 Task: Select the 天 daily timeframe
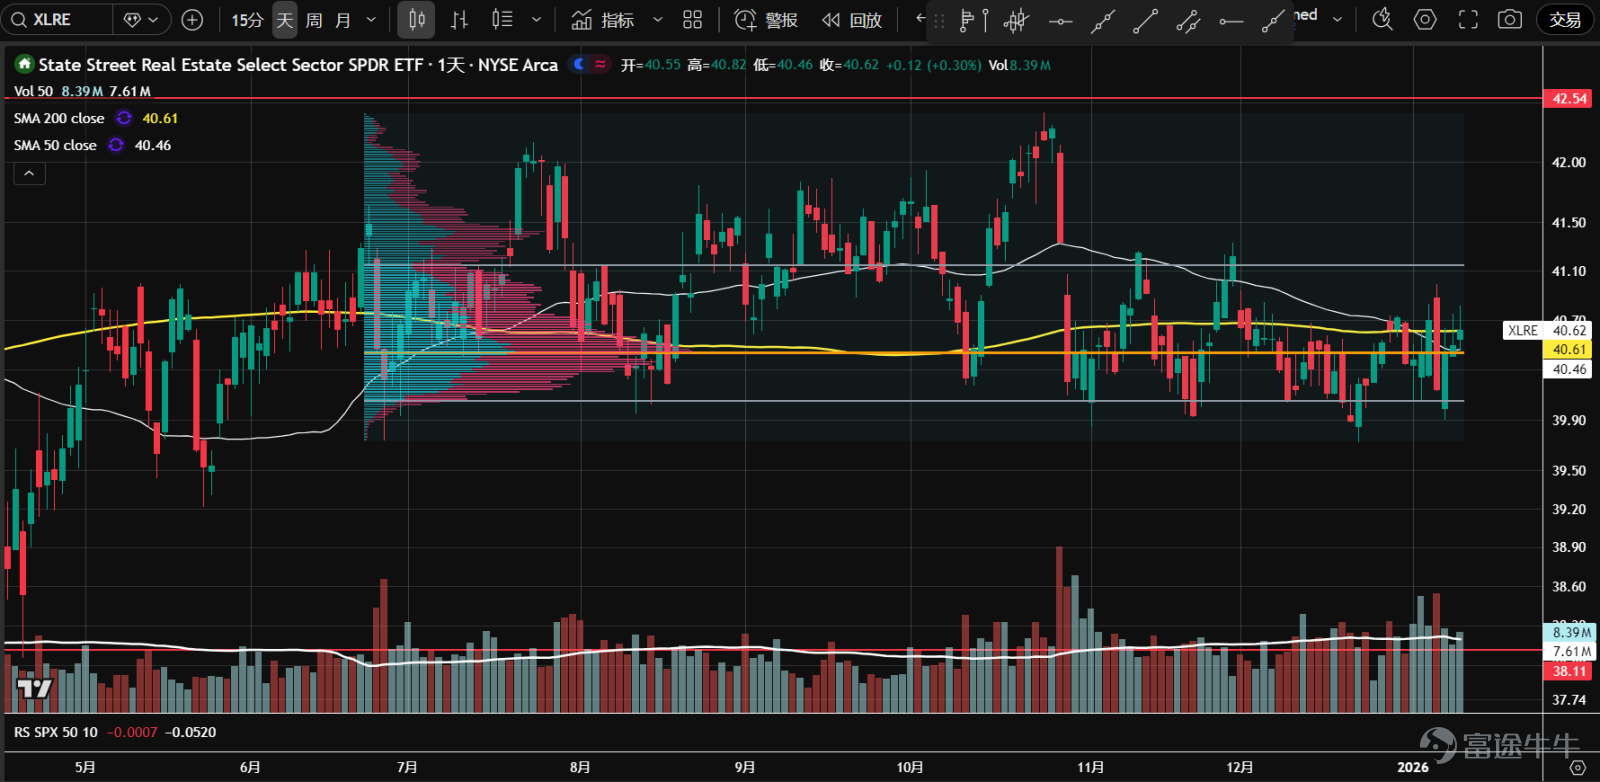285,20
